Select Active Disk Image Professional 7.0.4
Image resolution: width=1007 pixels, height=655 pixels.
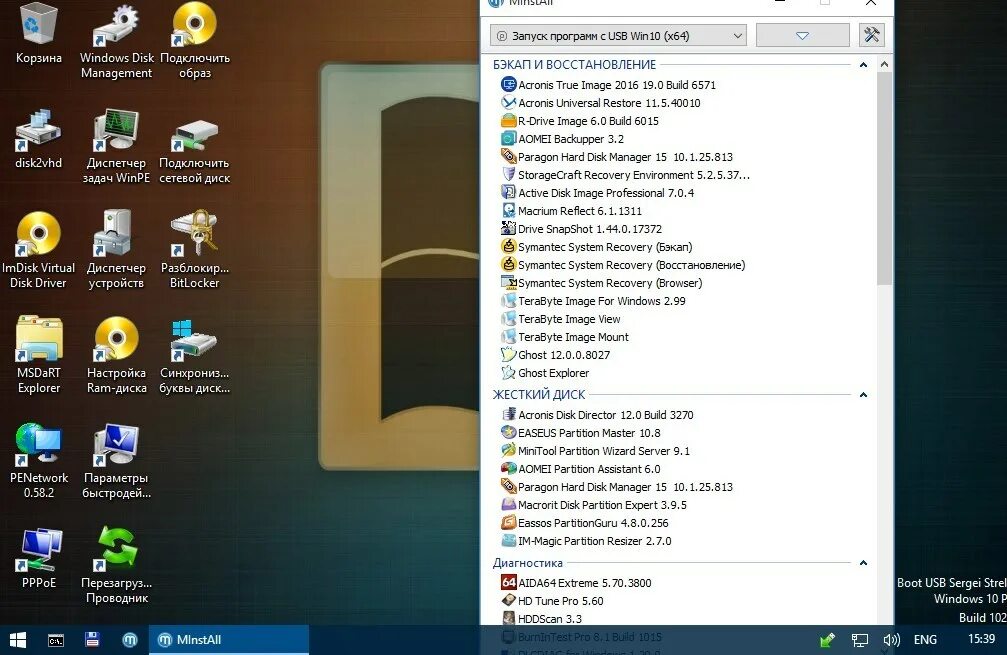click(x=597, y=193)
